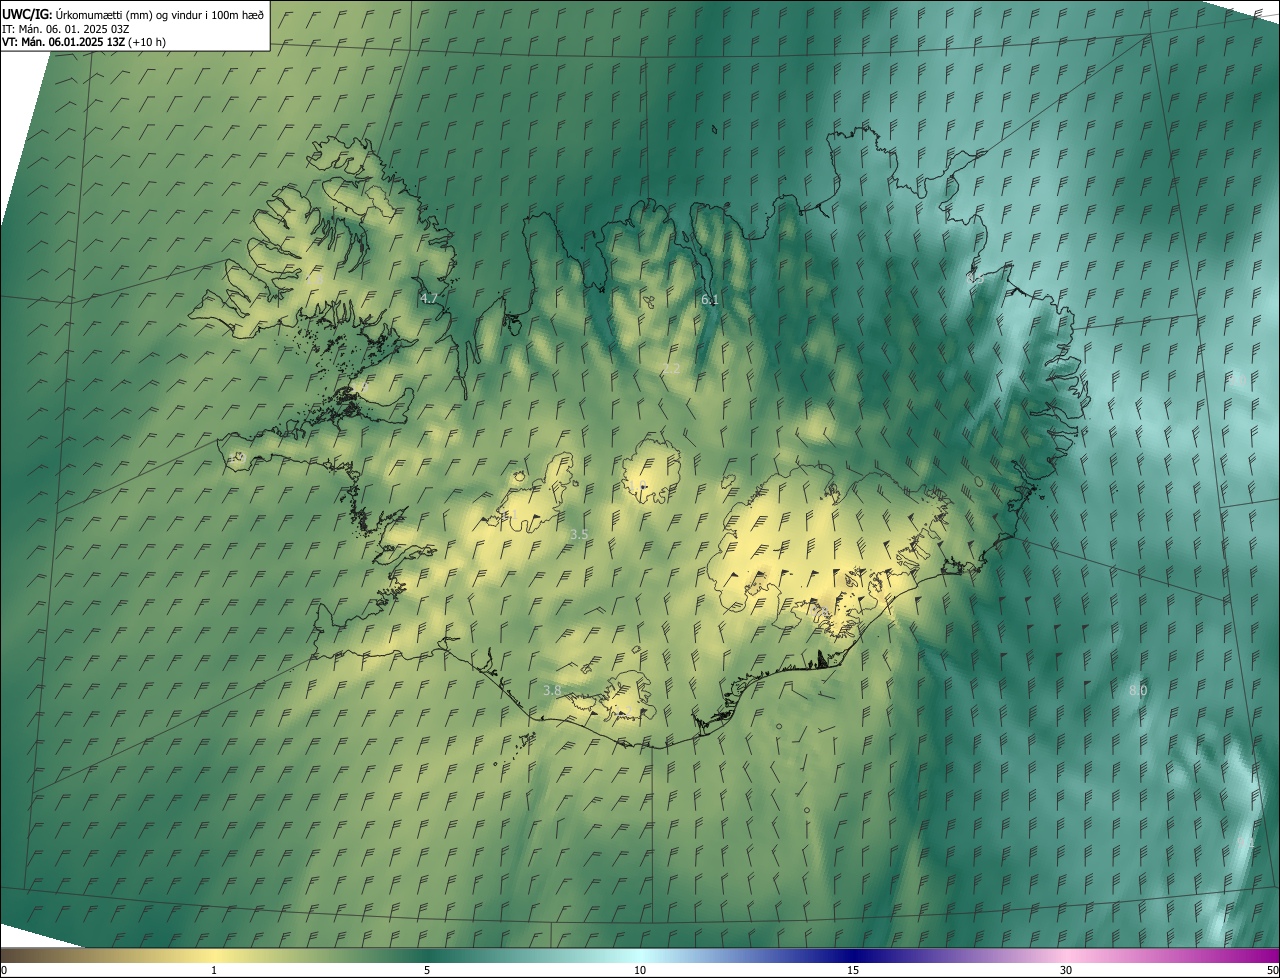Click the colorbar tick label 50
This screenshot has height=978, width=1280.
pyautogui.click(x=1272, y=971)
